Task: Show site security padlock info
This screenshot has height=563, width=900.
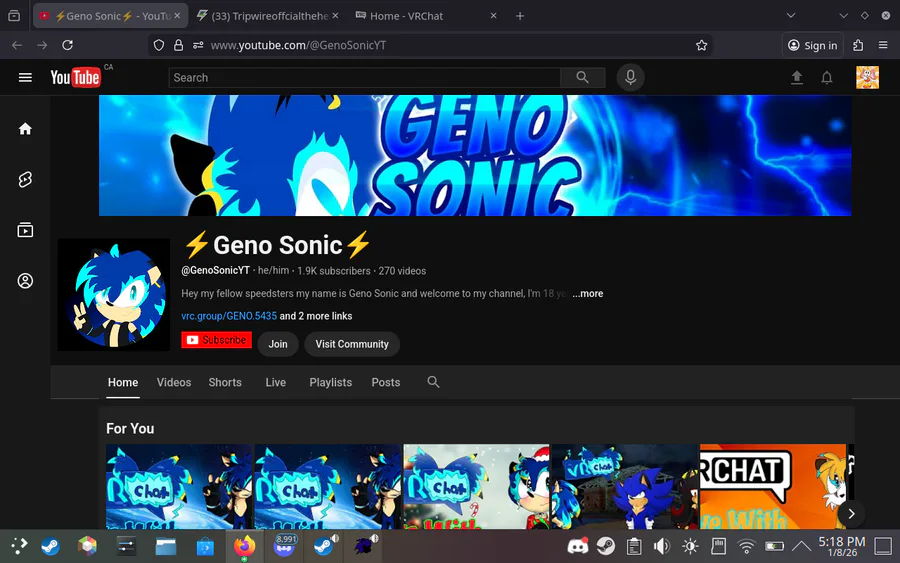Action: point(179,45)
